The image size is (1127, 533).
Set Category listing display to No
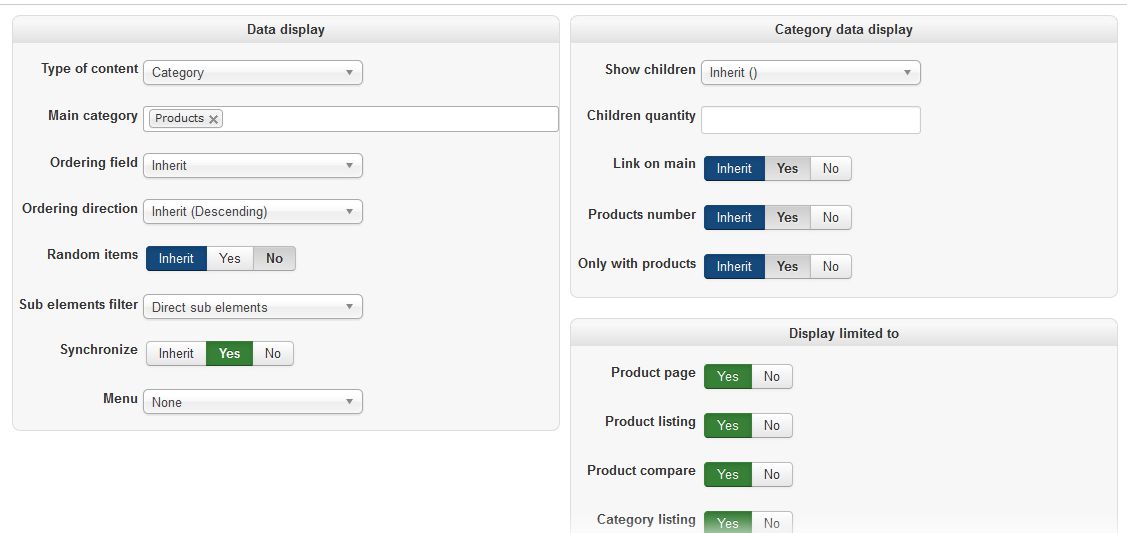(772, 522)
